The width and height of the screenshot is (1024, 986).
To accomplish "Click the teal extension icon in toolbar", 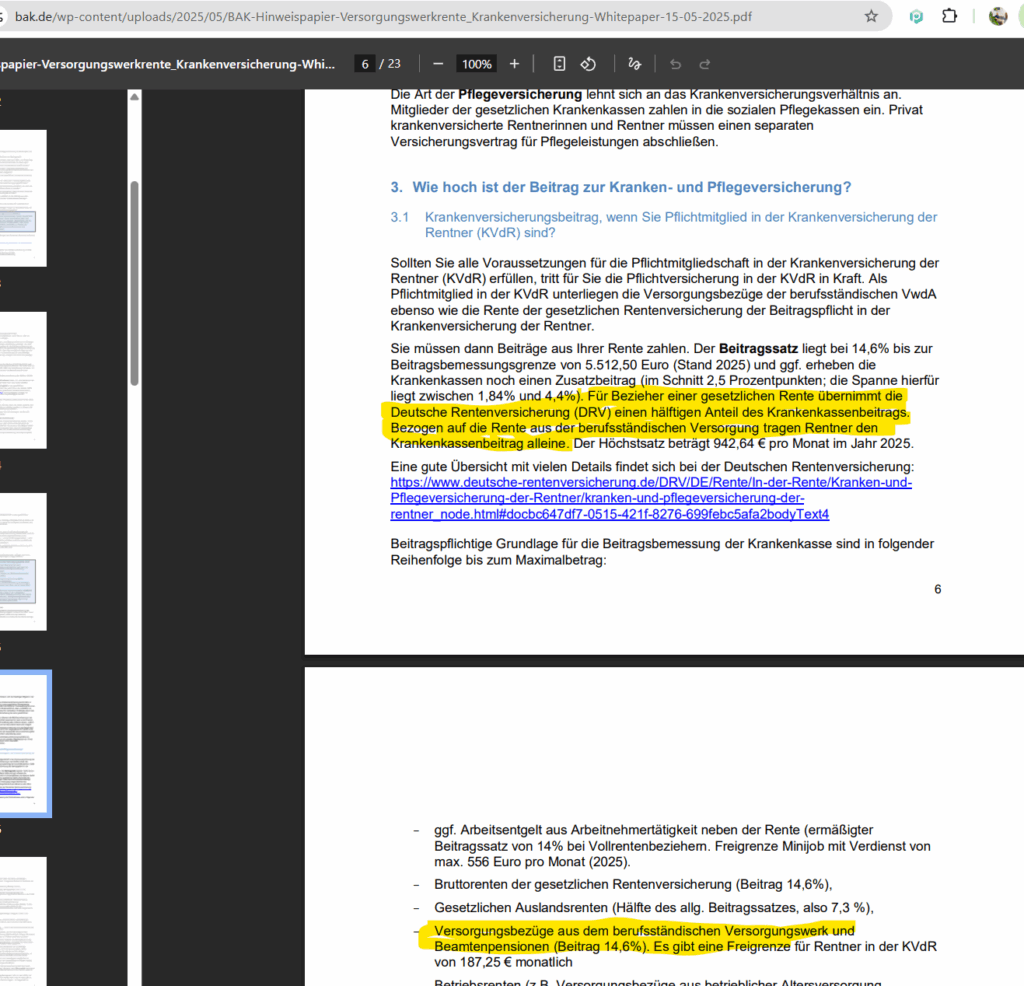I will 916,17.
